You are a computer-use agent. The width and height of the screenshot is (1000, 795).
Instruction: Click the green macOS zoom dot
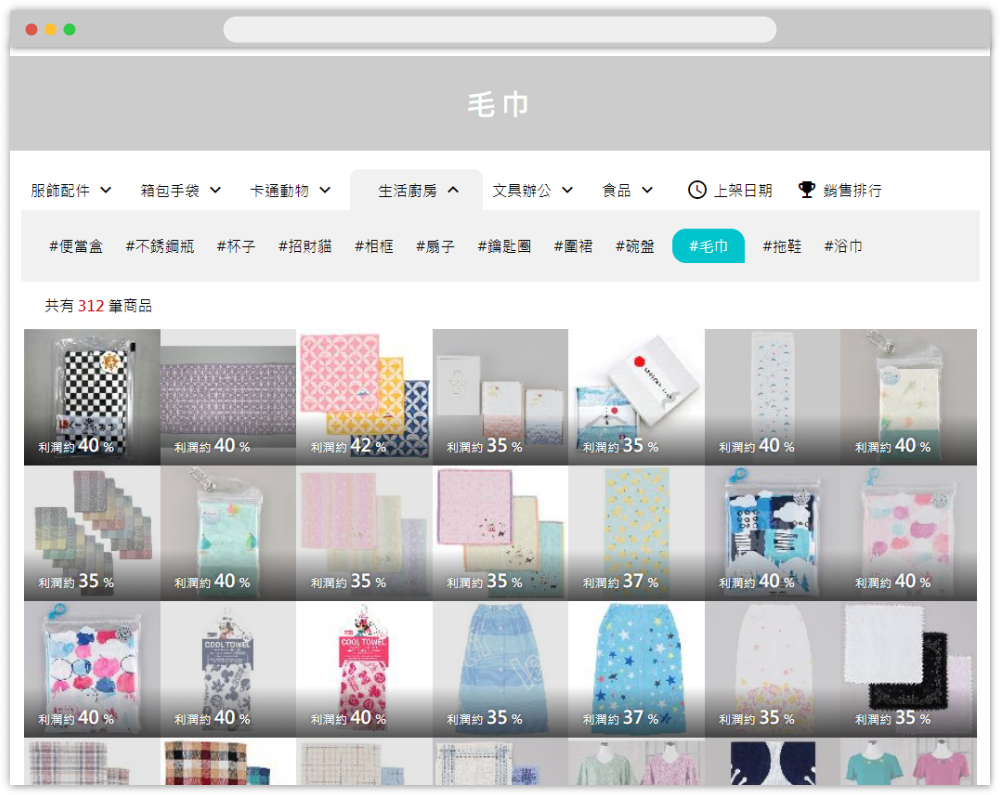coord(70,29)
